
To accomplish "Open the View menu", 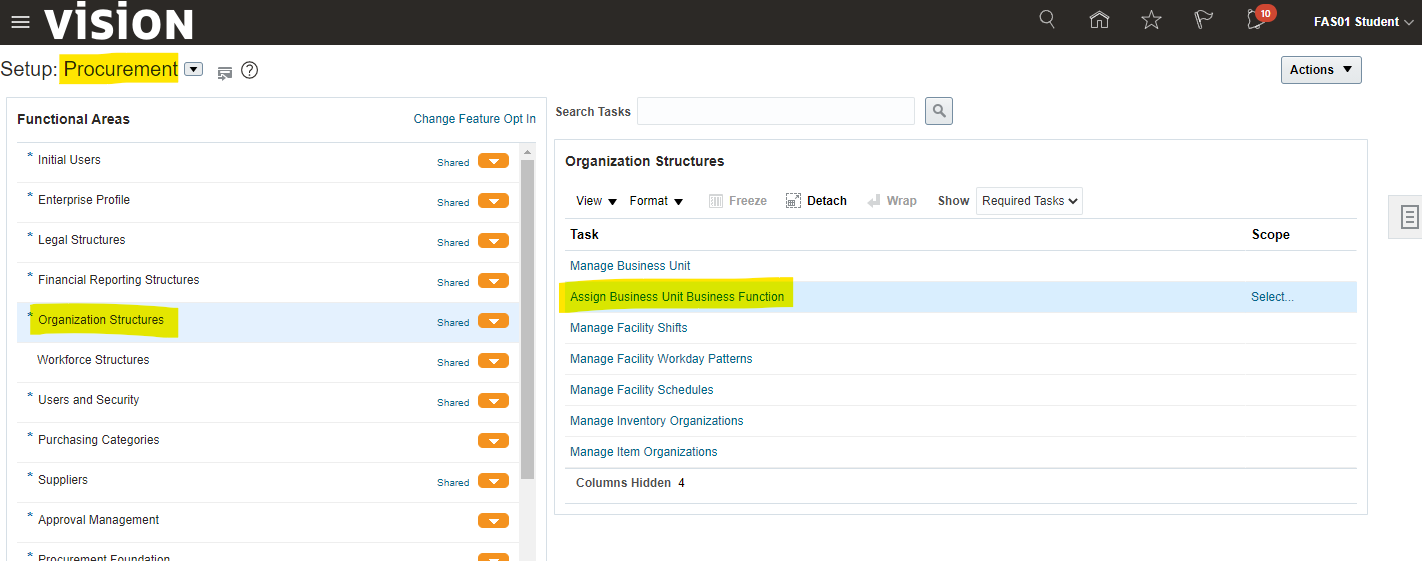I will click(x=596, y=201).
